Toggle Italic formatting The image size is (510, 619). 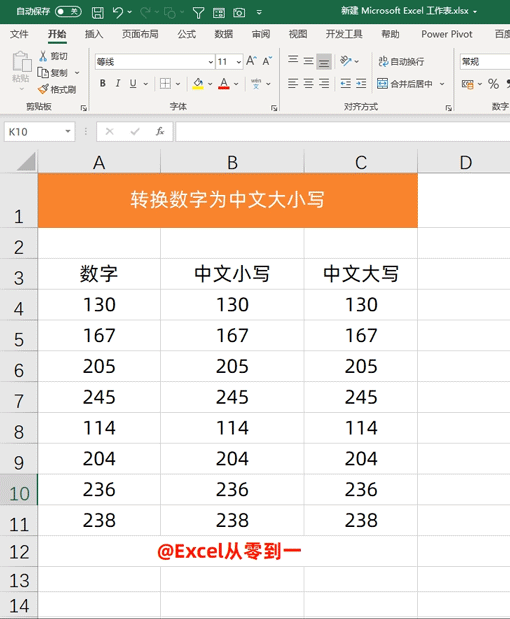[x=118, y=83]
